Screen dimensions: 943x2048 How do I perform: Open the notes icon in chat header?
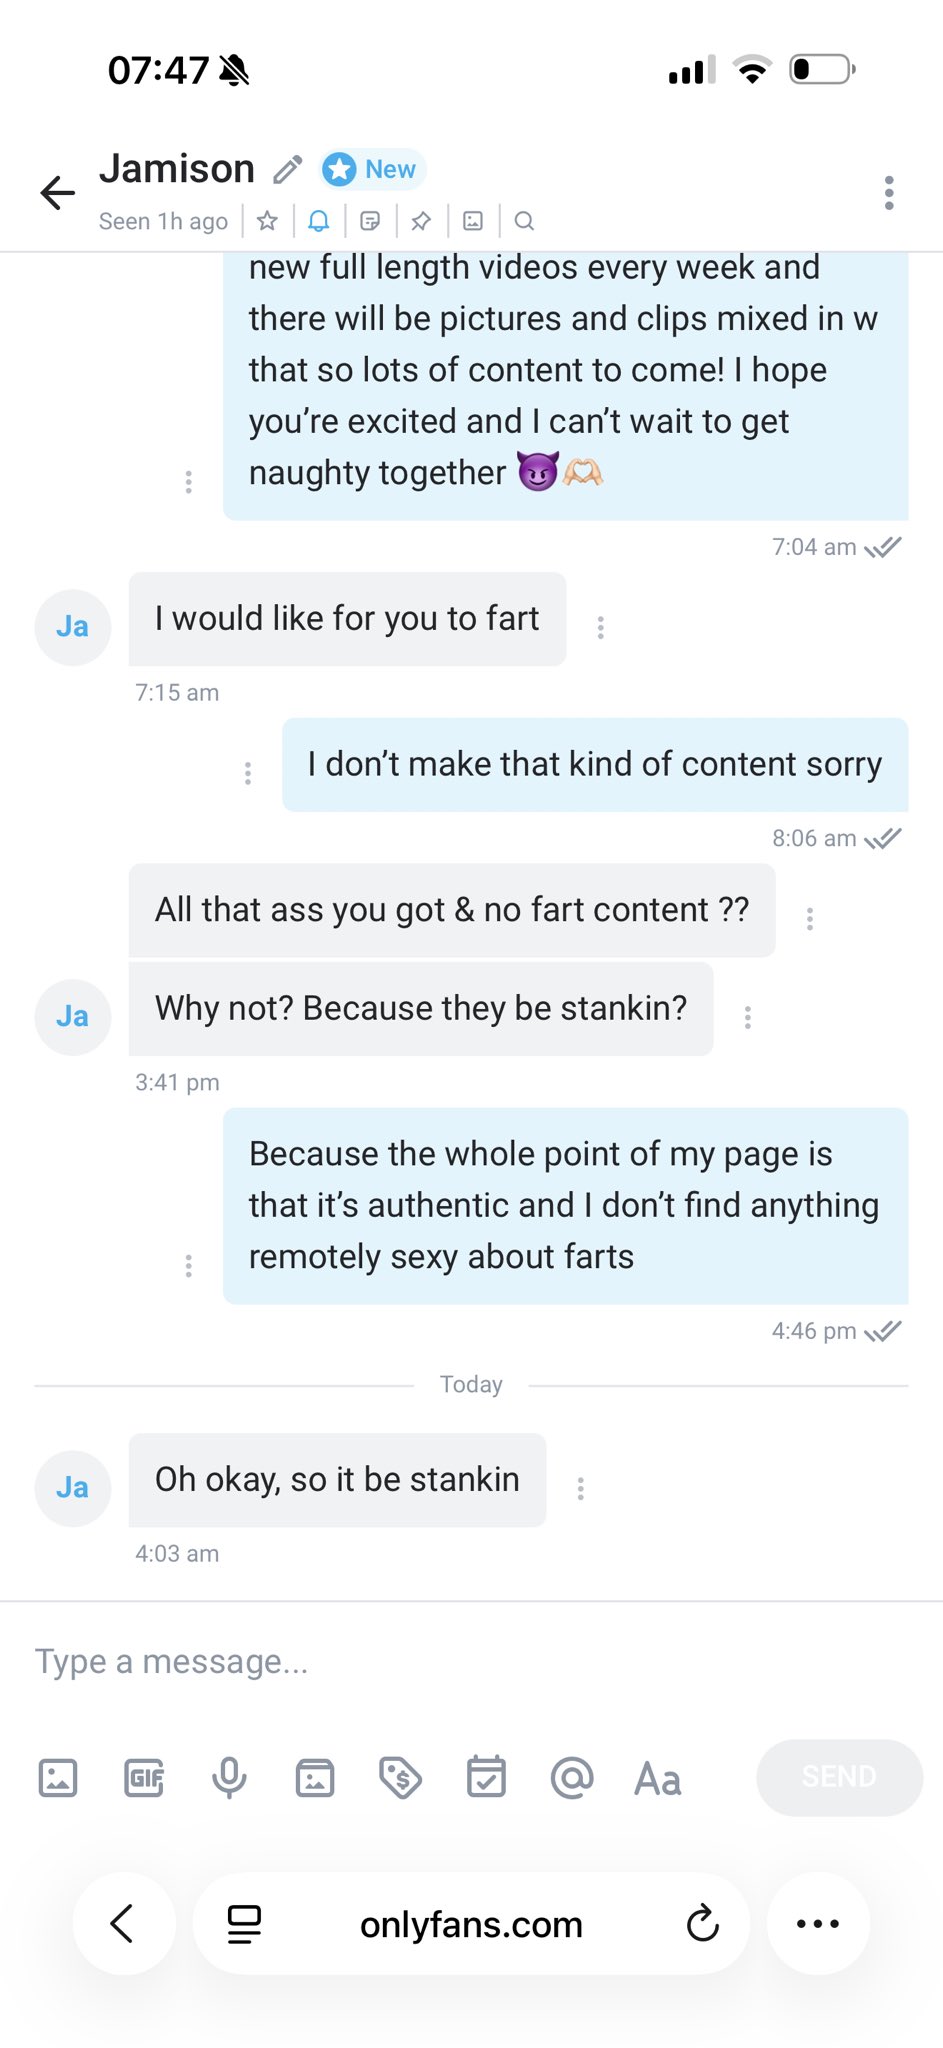[370, 221]
